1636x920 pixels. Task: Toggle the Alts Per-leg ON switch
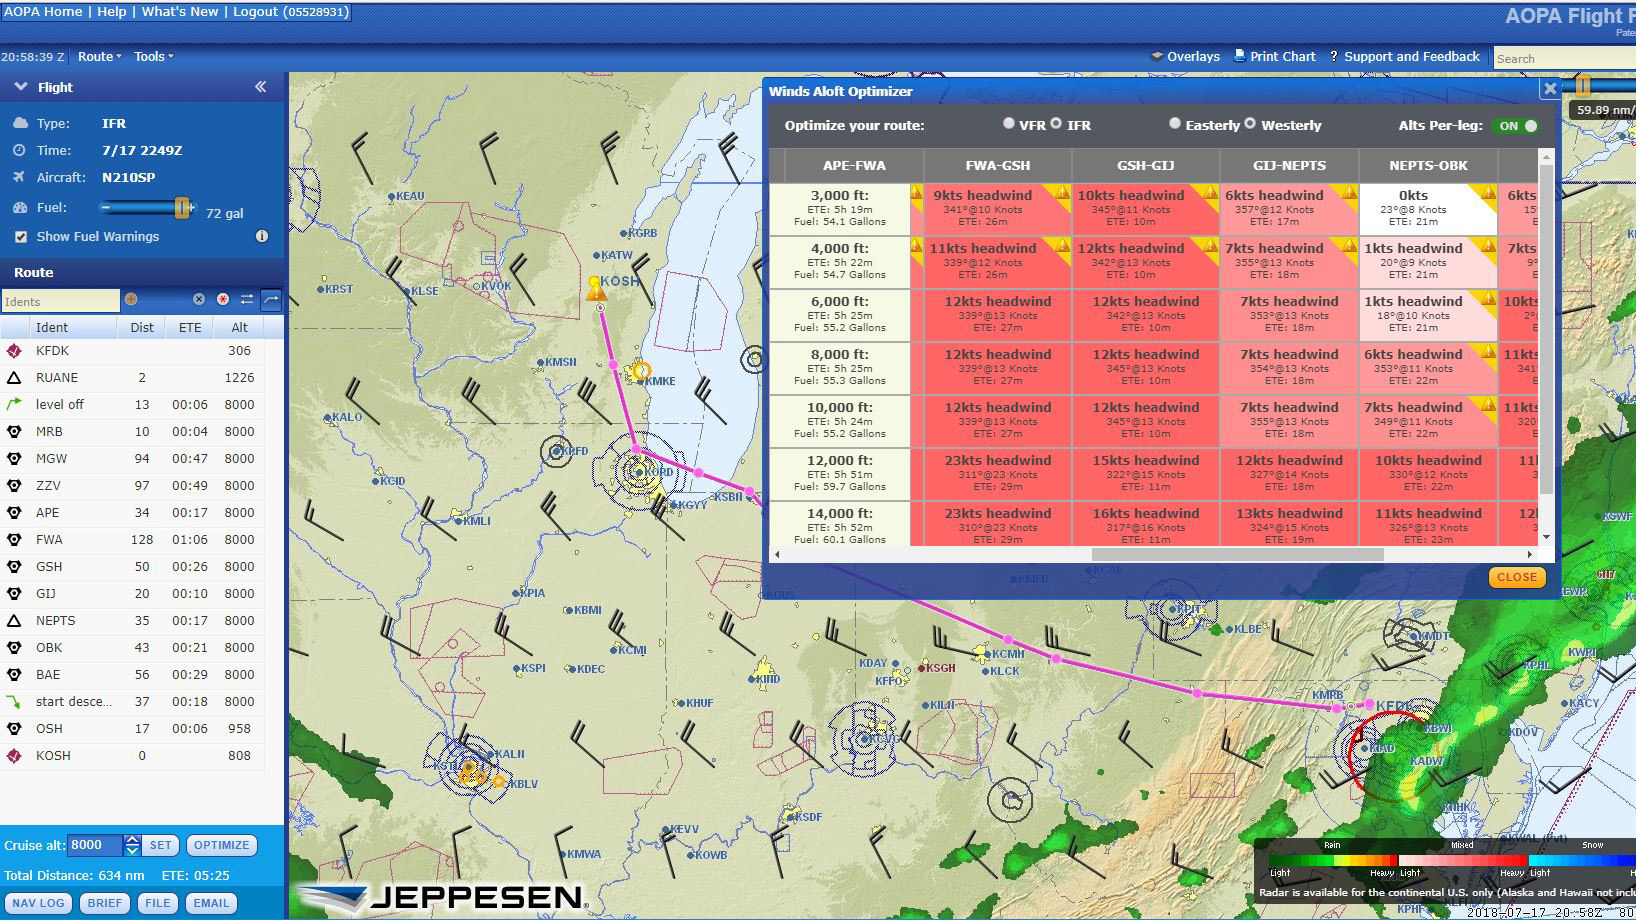(x=1516, y=126)
